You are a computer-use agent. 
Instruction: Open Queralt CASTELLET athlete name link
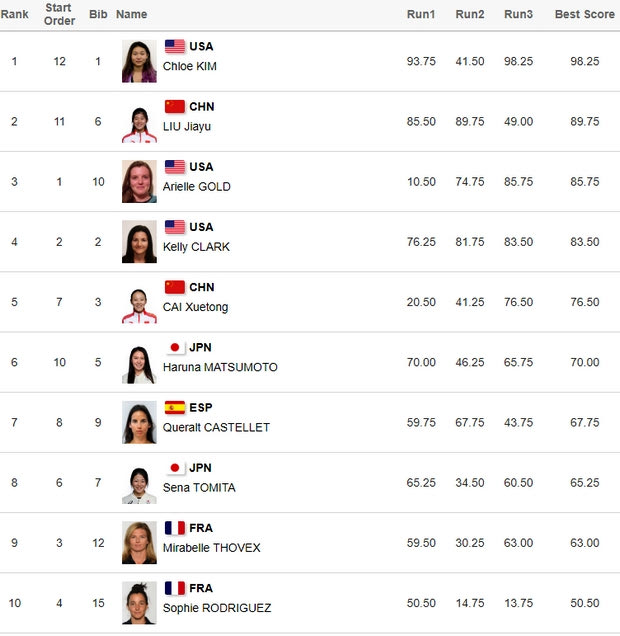click(216, 427)
